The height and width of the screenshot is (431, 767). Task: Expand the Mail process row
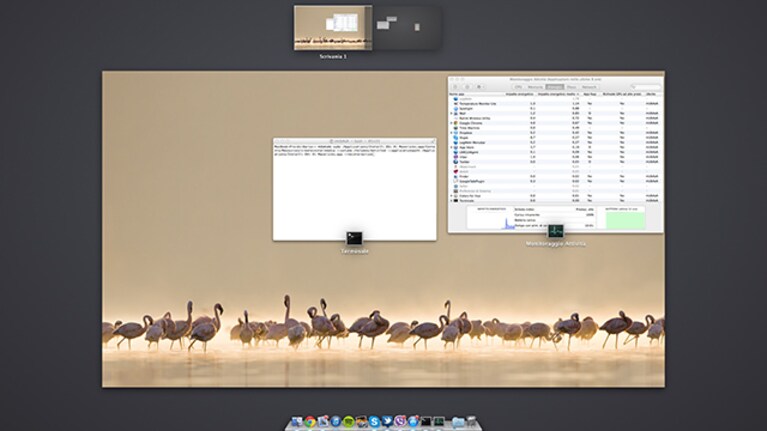(x=451, y=113)
